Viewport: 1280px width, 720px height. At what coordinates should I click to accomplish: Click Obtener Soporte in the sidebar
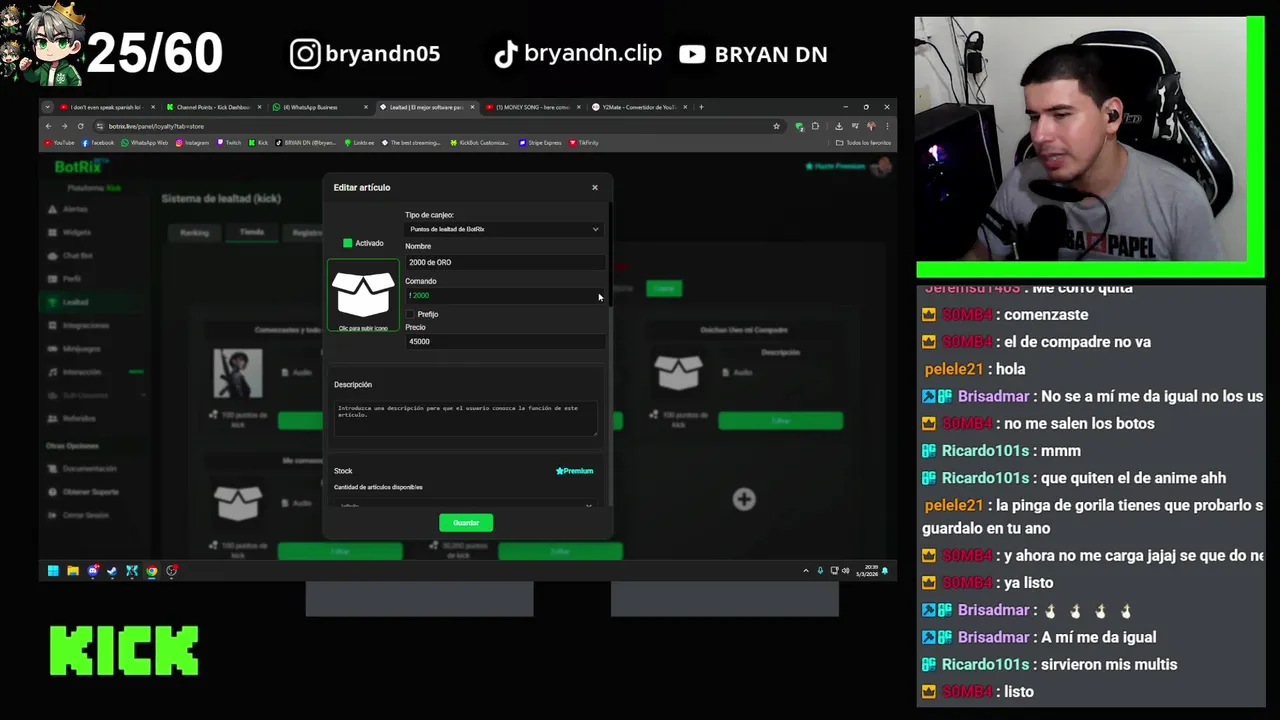[90, 492]
